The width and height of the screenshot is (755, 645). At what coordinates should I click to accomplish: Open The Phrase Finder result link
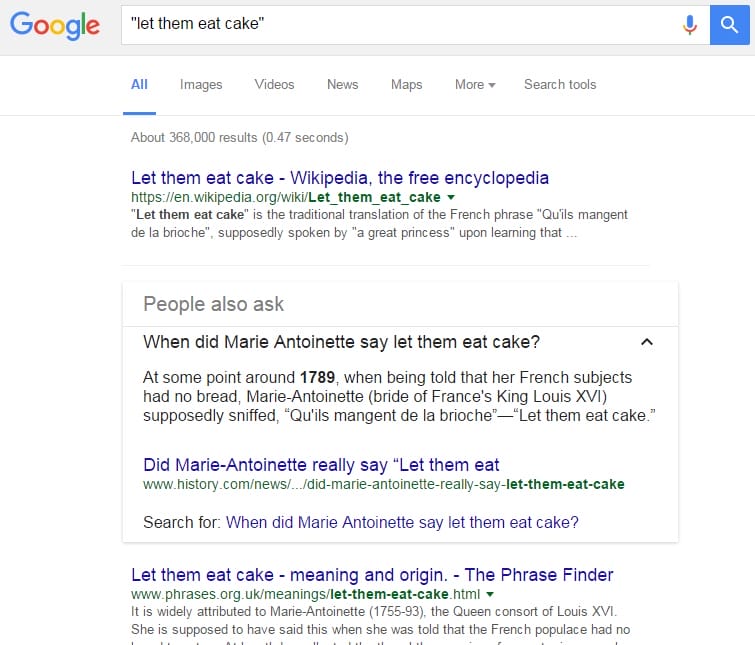(x=372, y=574)
